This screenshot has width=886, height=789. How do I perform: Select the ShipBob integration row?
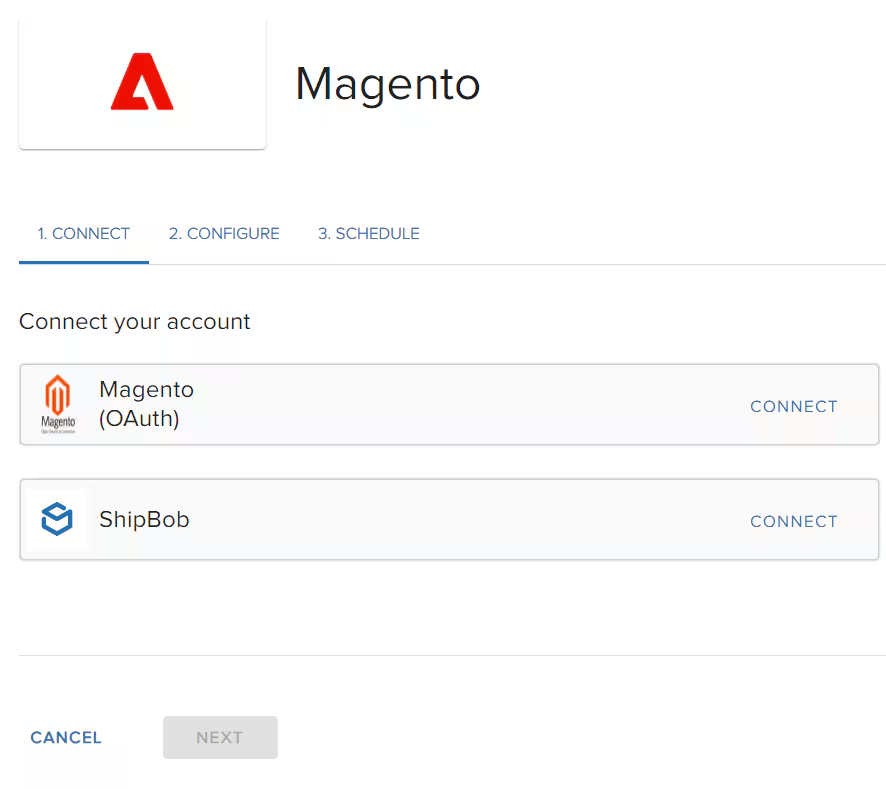click(x=400, y=519)
